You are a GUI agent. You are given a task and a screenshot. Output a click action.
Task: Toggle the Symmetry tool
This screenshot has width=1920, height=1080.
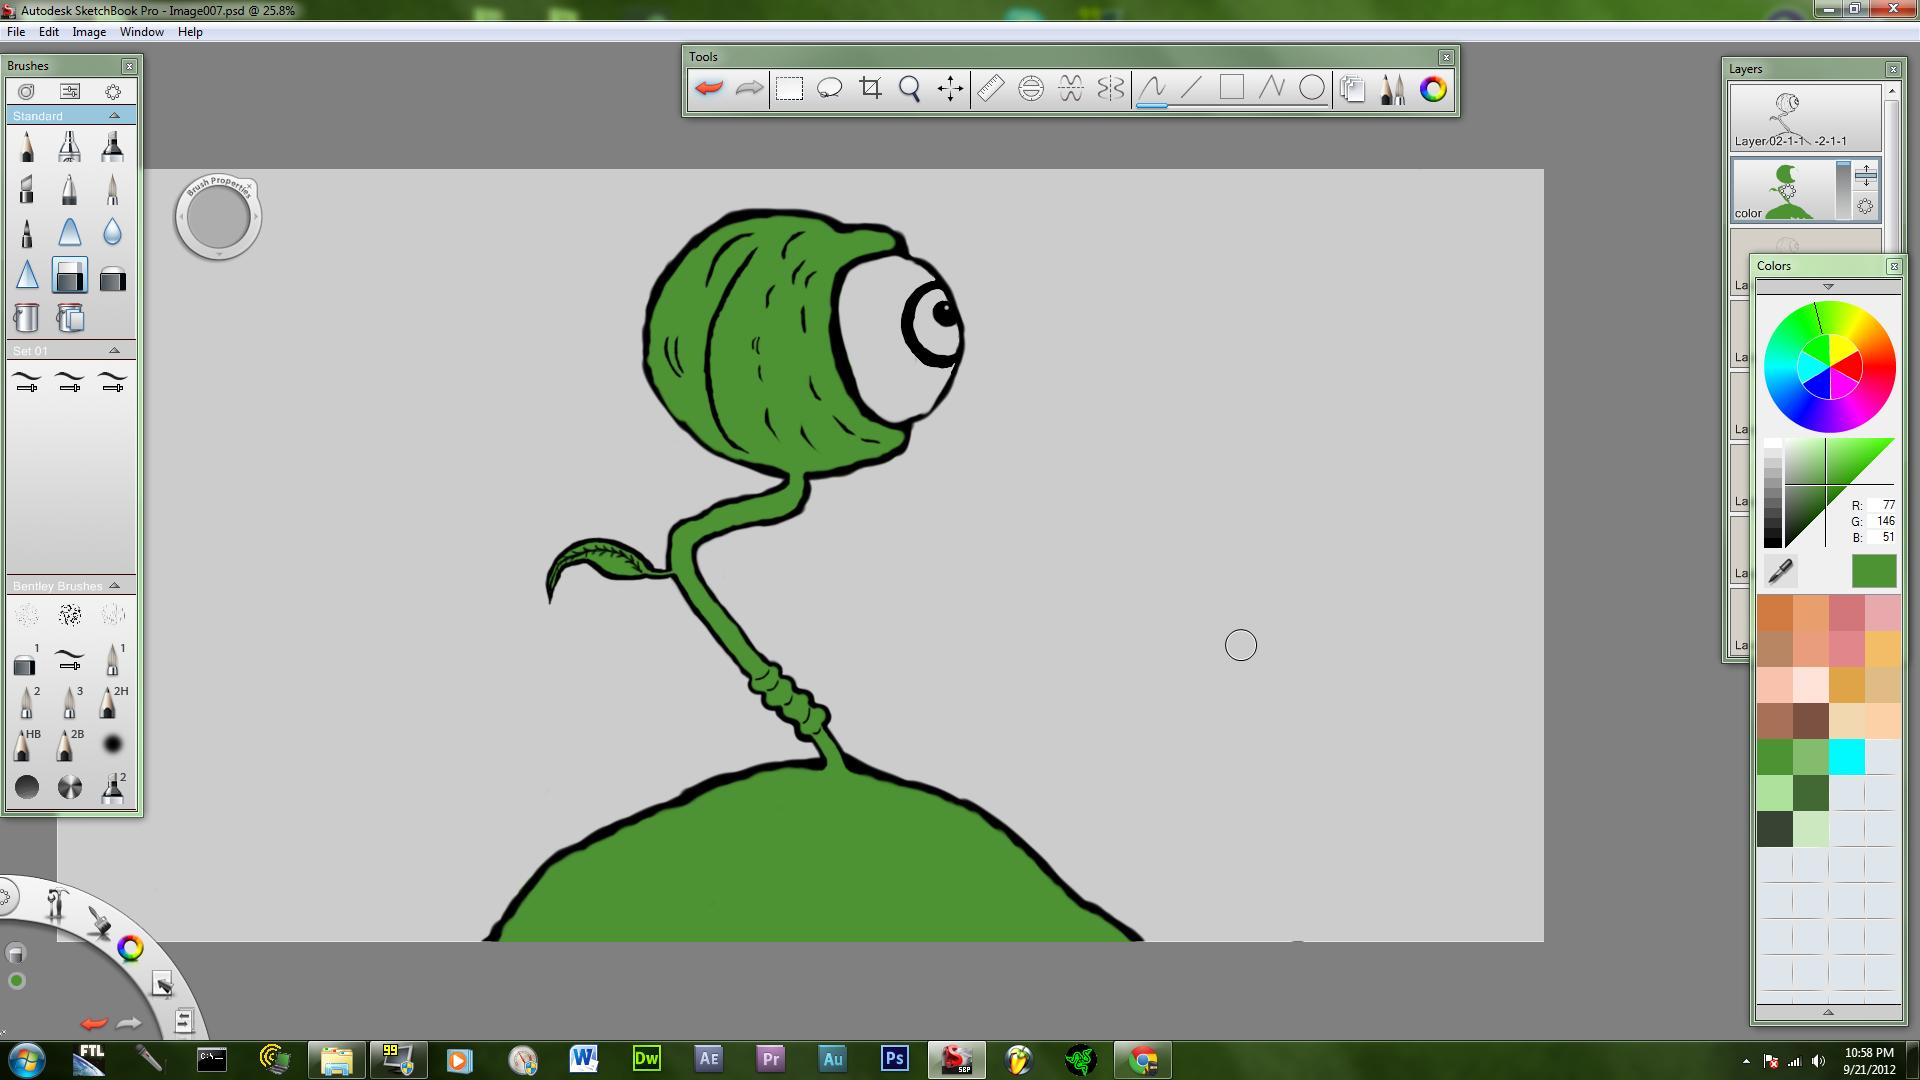click(1111, 88)
